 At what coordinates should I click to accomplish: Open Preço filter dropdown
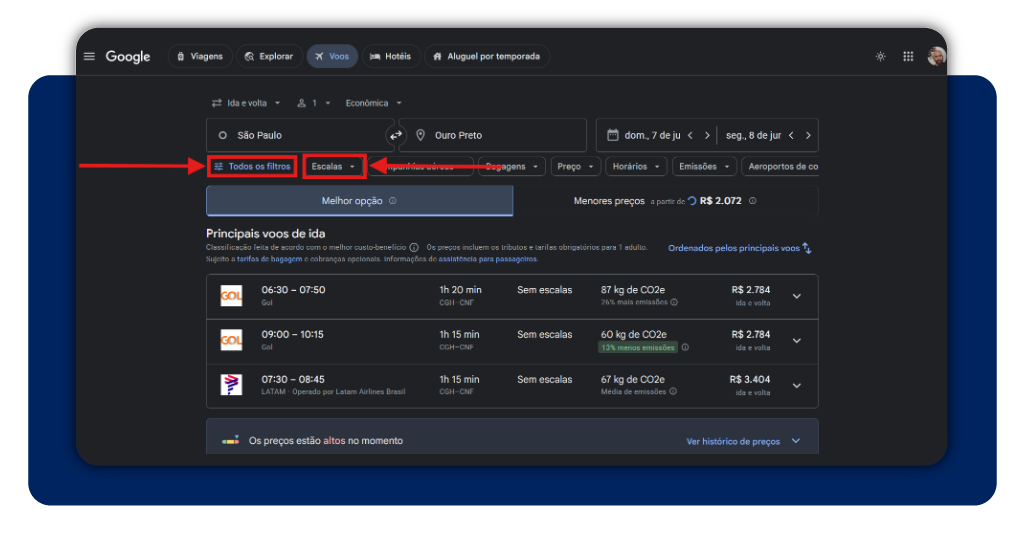(x=575, y=166)
